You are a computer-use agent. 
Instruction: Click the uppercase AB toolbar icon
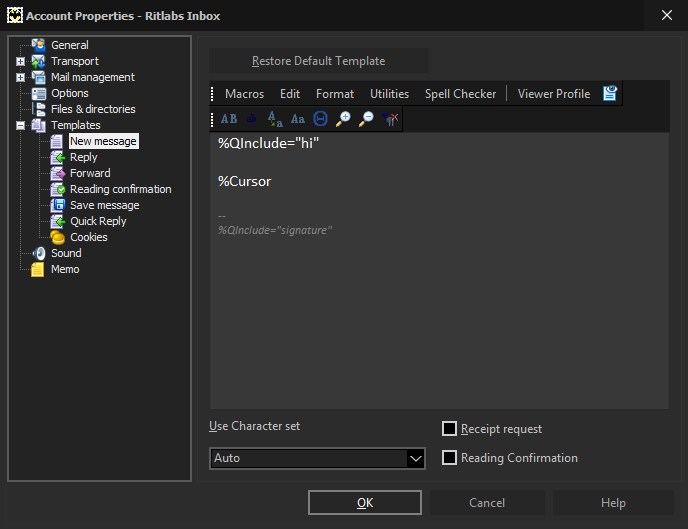click(229, 119)
